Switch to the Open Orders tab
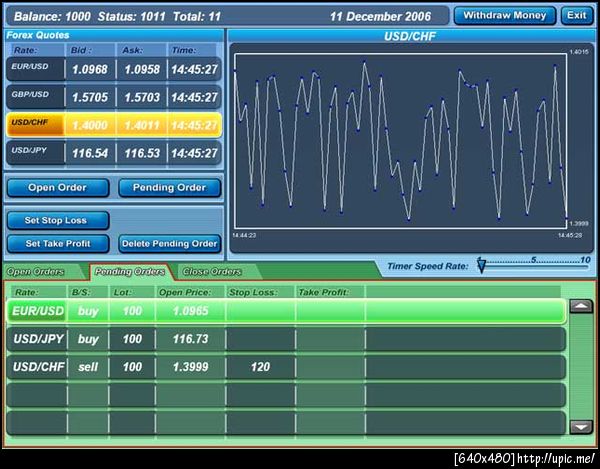Viewport: 600px width, 469px height. point(36,272)
